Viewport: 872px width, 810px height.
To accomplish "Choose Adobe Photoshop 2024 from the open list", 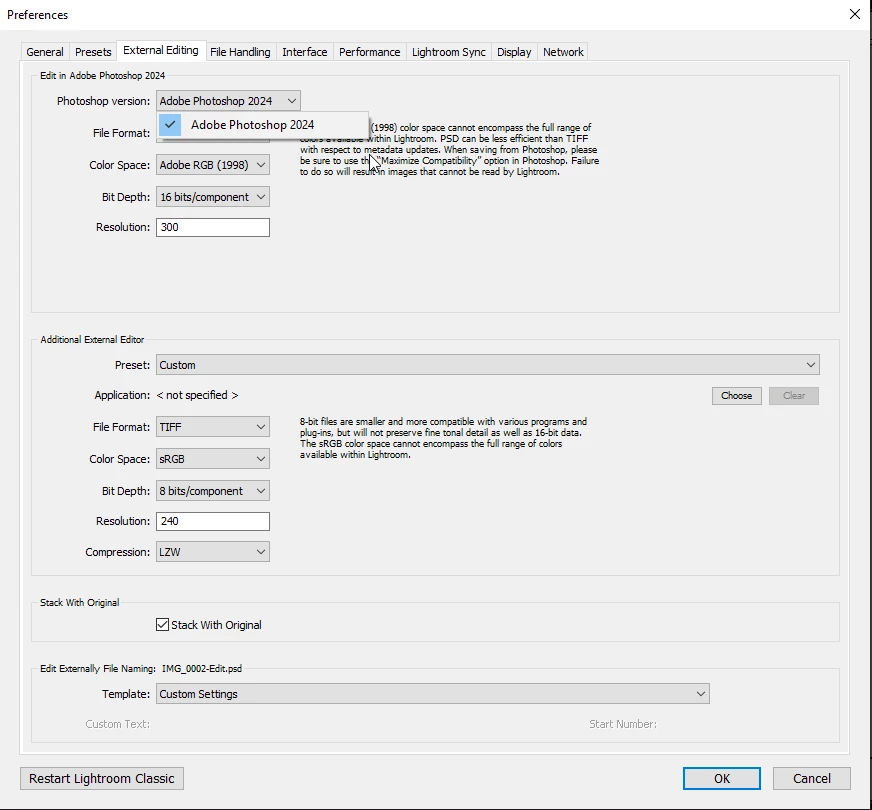I will click(262, 125).
